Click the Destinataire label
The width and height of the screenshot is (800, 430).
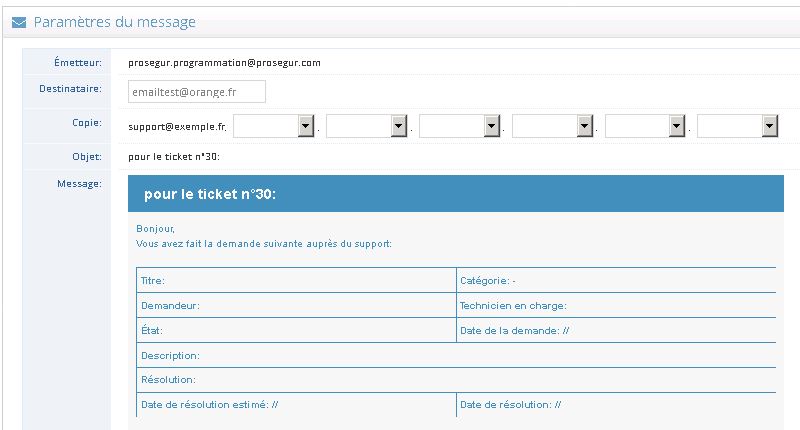(70, 89)
